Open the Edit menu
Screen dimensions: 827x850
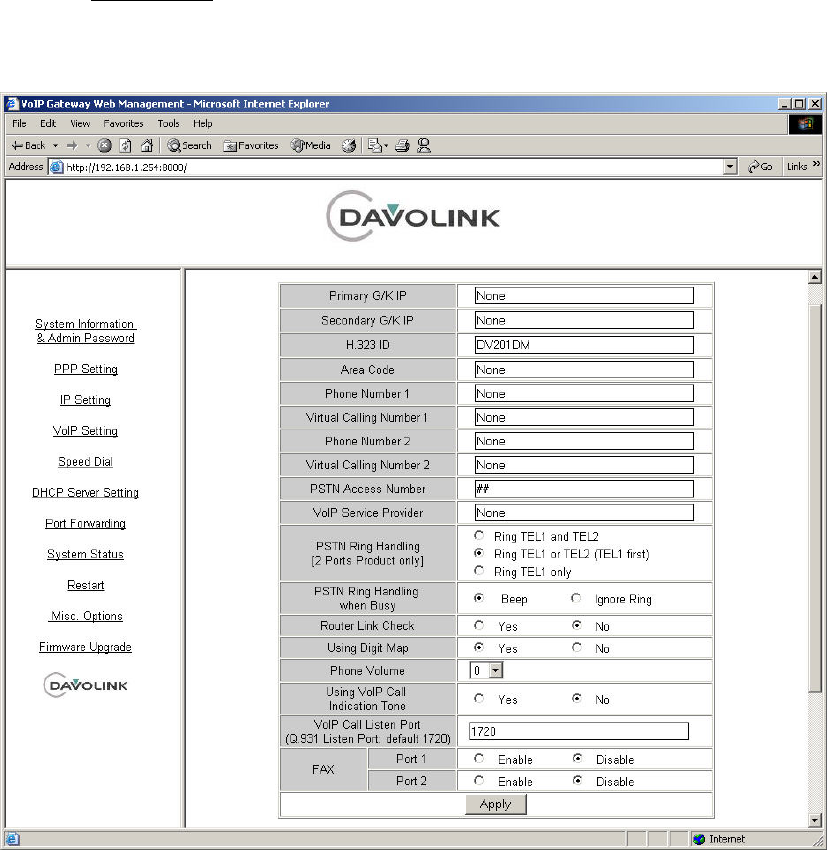coord(48,124)
